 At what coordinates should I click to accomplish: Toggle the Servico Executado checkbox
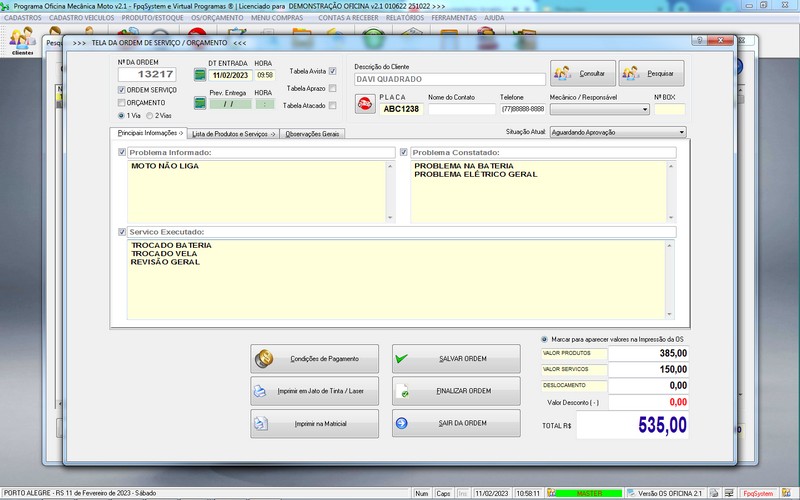pos(122,232)
